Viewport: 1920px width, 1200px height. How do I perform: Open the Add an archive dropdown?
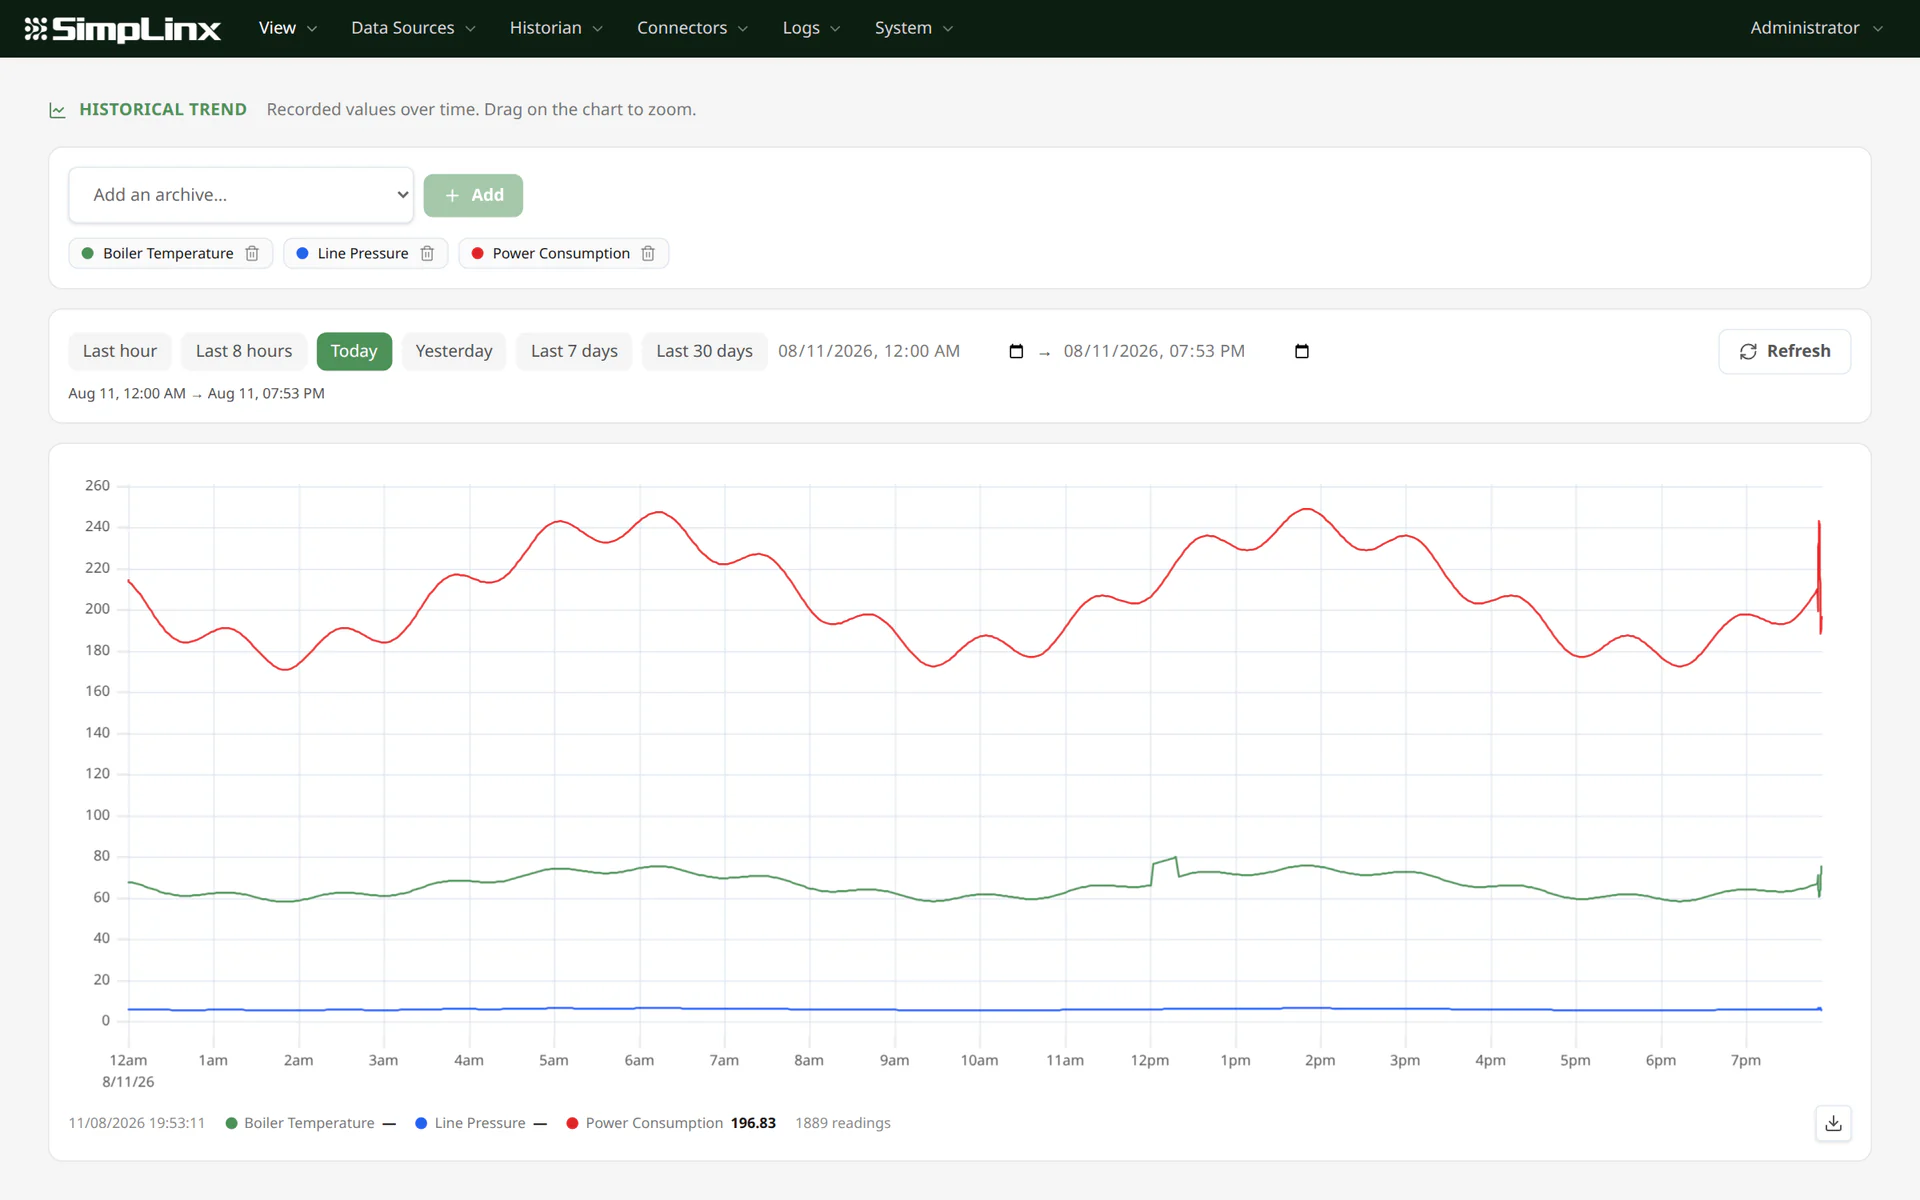pyautogui.click(x=241, y=195)
